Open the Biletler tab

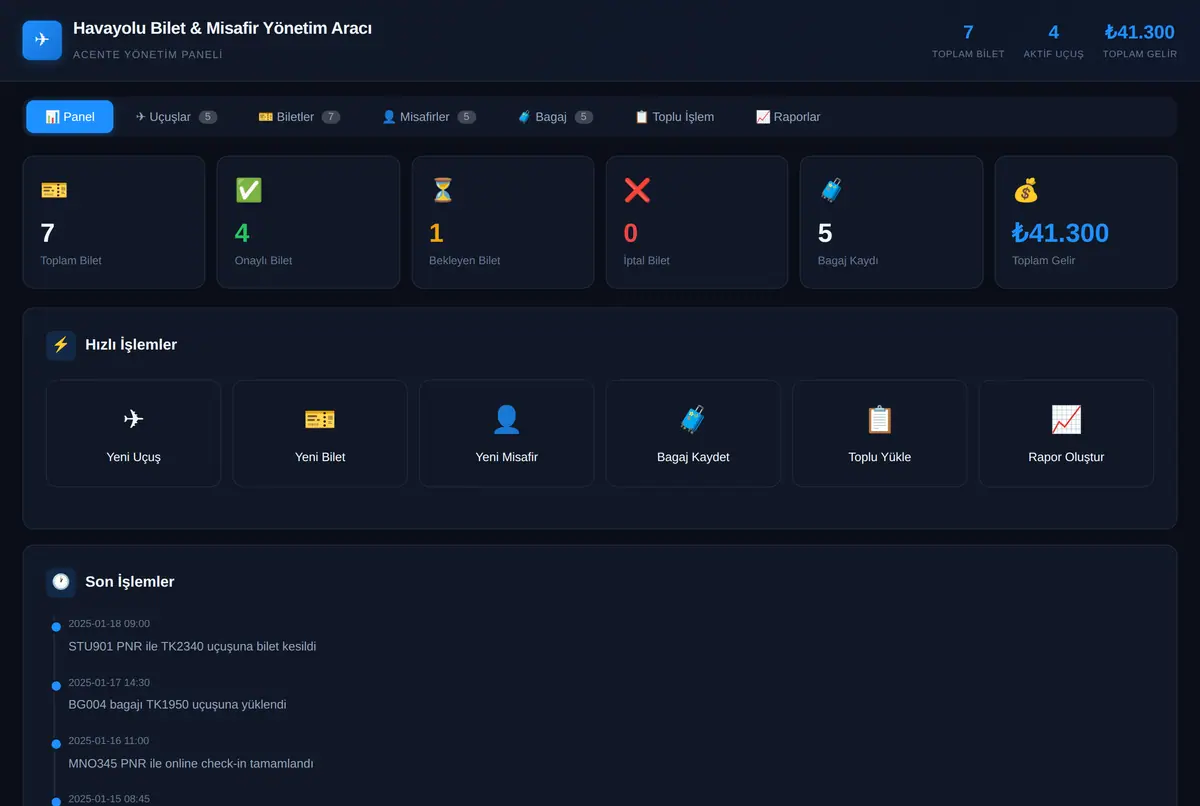coord(299,117)
